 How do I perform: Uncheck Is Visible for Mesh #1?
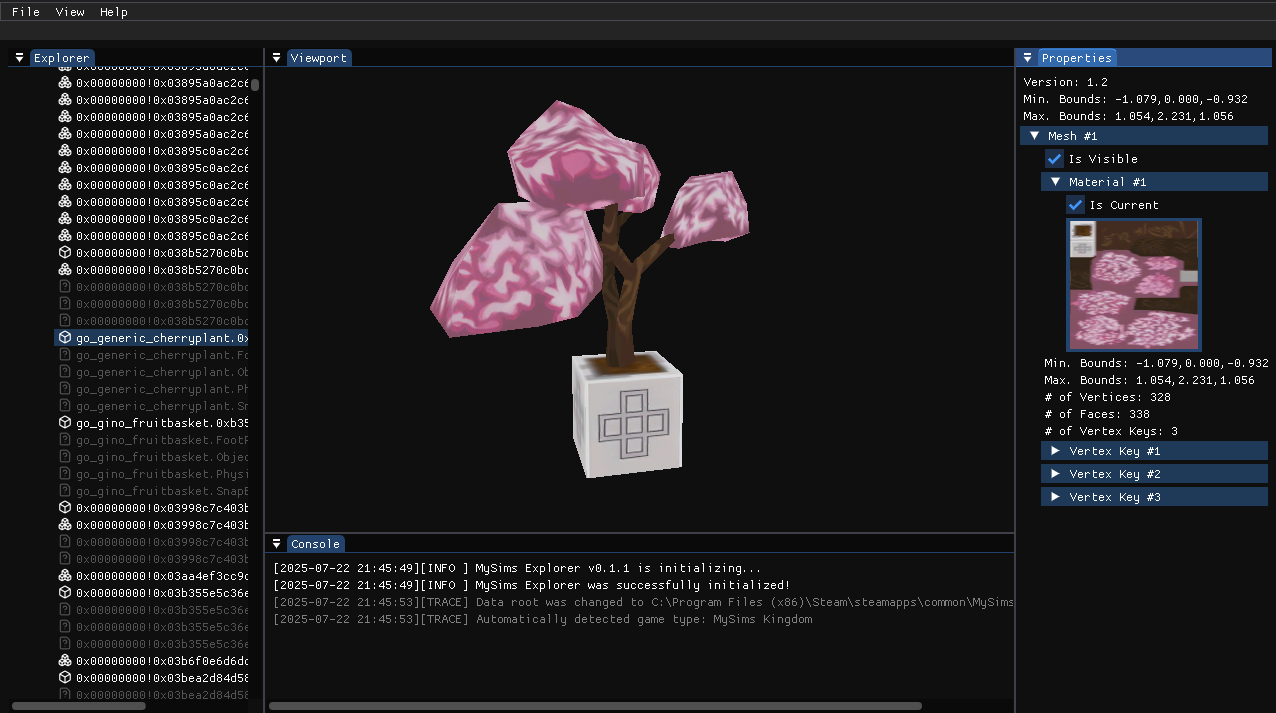coord(1053,158)
